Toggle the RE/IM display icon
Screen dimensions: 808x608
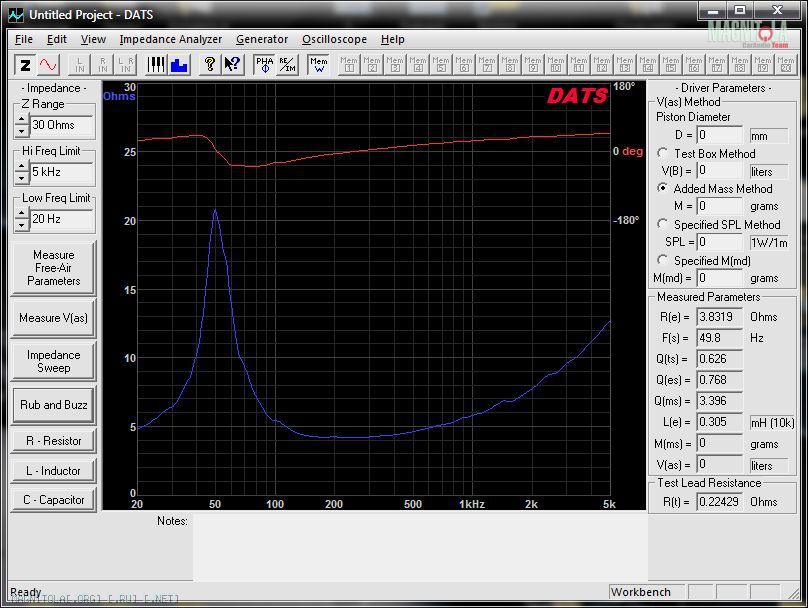[287, 65]
